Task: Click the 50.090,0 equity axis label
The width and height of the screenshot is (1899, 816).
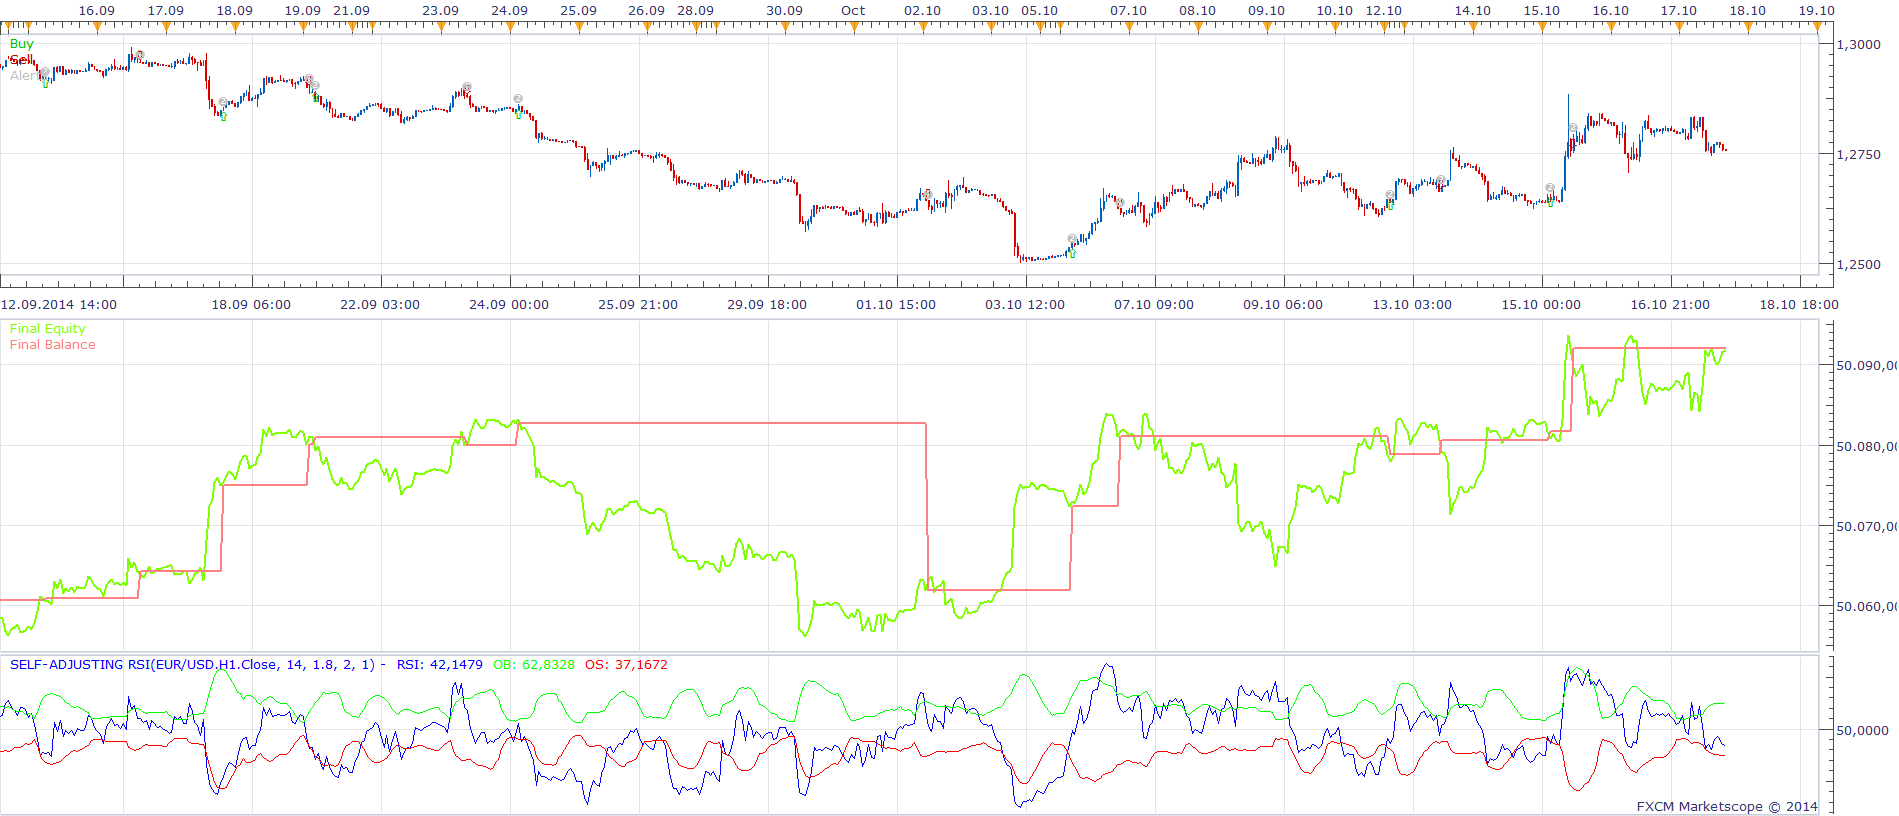Action: tap(1867, 365)
